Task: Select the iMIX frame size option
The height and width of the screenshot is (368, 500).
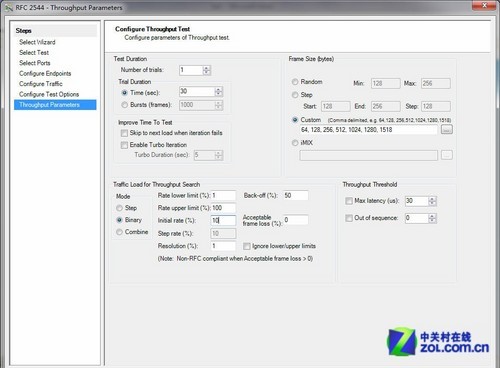Action: 295,143
